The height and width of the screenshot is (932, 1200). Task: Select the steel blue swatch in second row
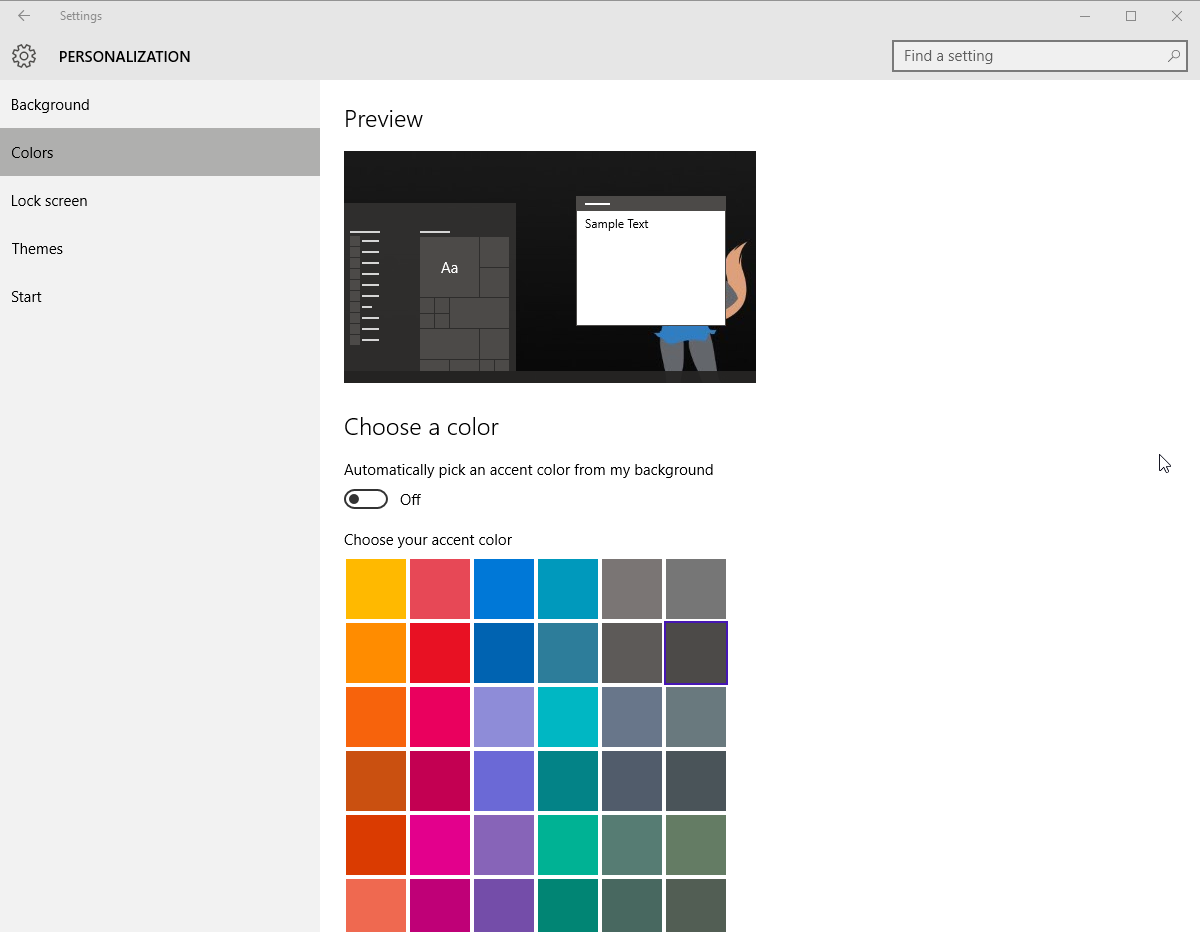pyautogui.click(x=568, y=653)
